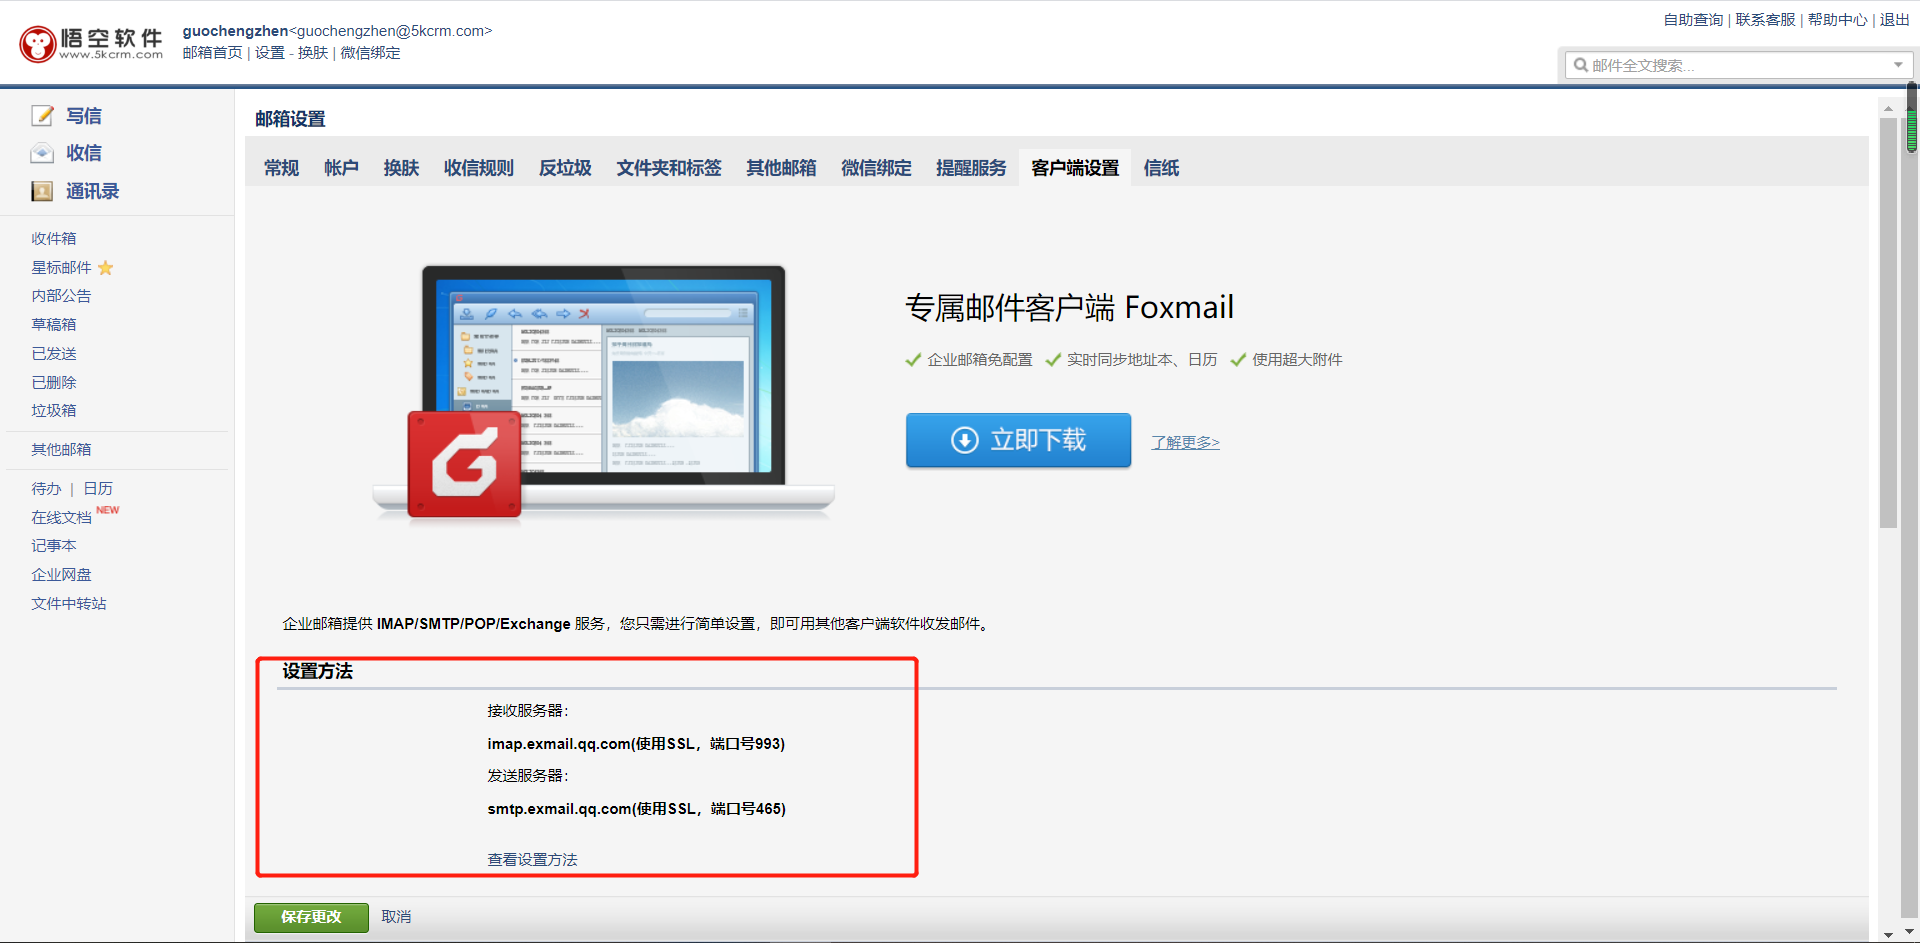1920x943 pixels.
Task: Click the starred mail star icon
Action: coord(106,268)
